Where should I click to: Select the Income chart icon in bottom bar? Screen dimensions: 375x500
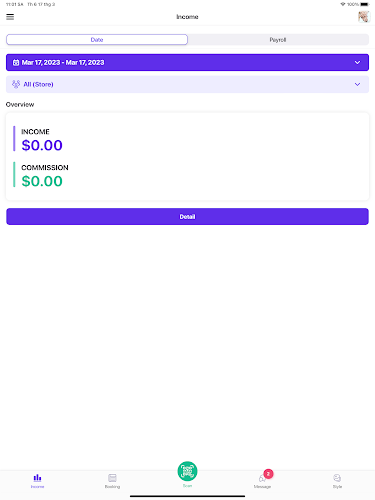tap(37, 478)
